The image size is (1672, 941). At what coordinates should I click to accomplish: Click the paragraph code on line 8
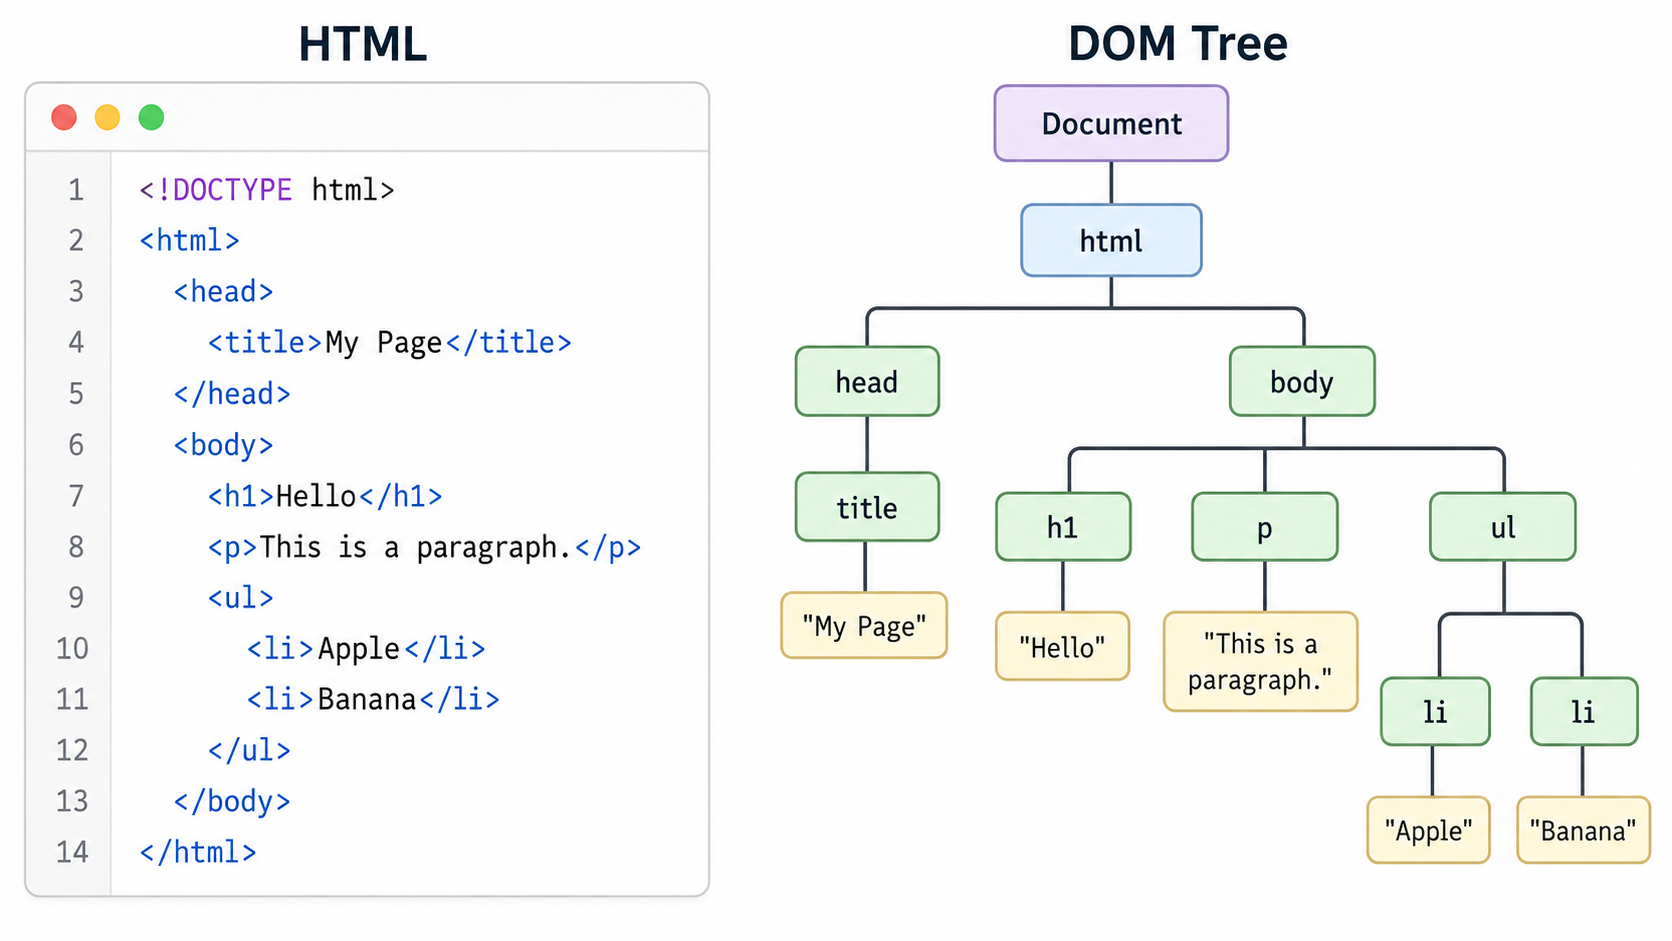pyautogui.click(x=424, y=547)
